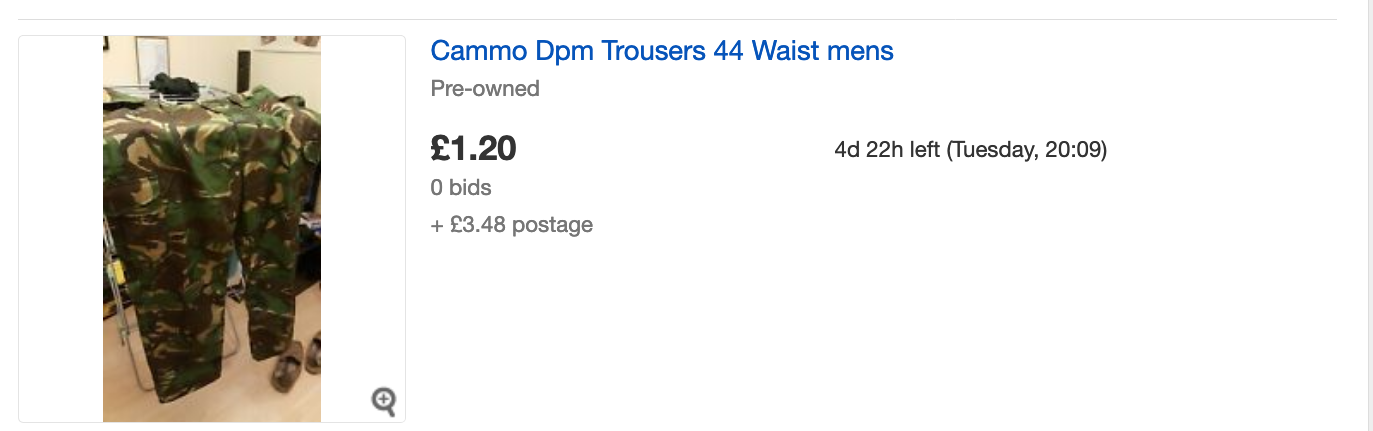Click white margin left of trousers photo
Image resolution: width=1373 pixels, height=431 pixels.
pyautogui.click(x=61, y=229)
